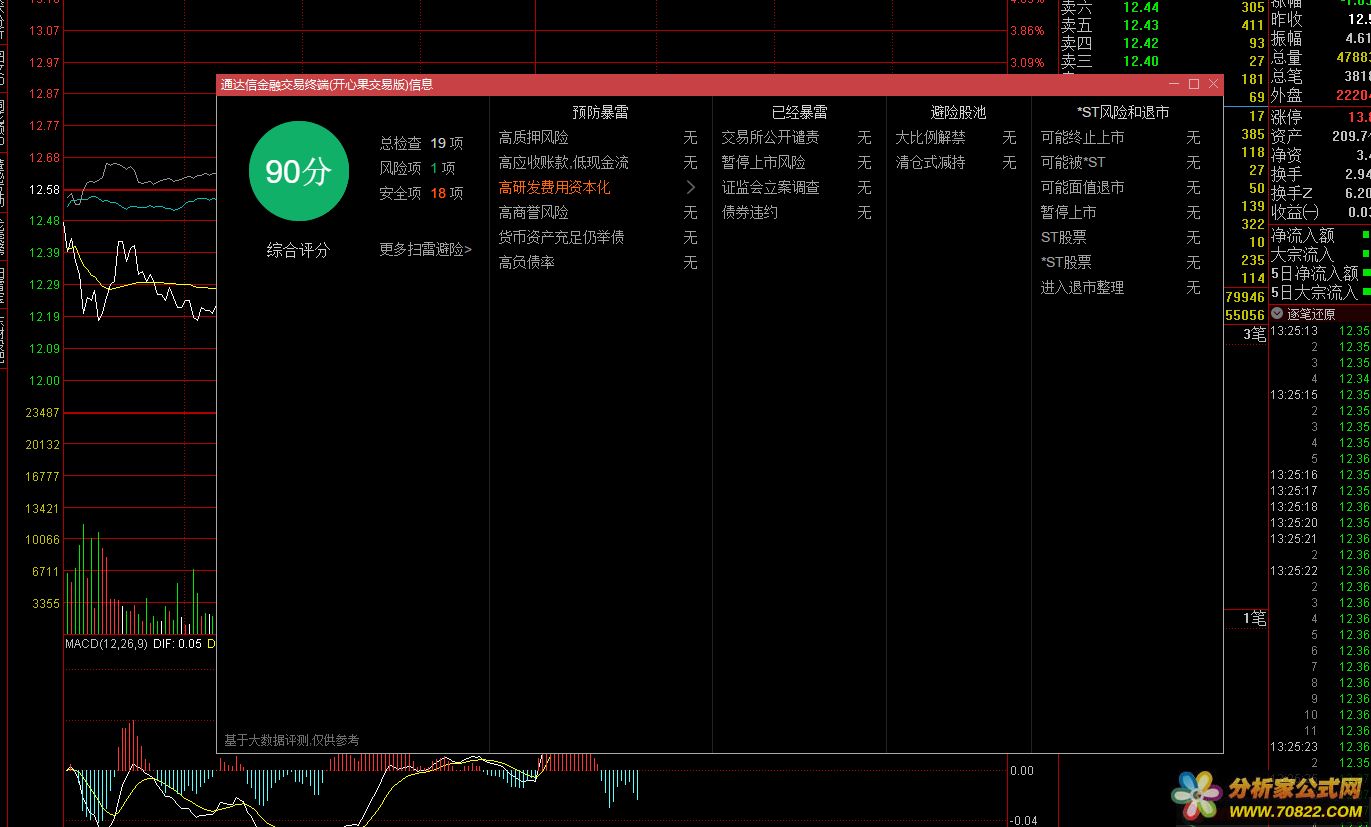Click the 风险项 1 项 count
1371x827 pixels.
(417, 168)
